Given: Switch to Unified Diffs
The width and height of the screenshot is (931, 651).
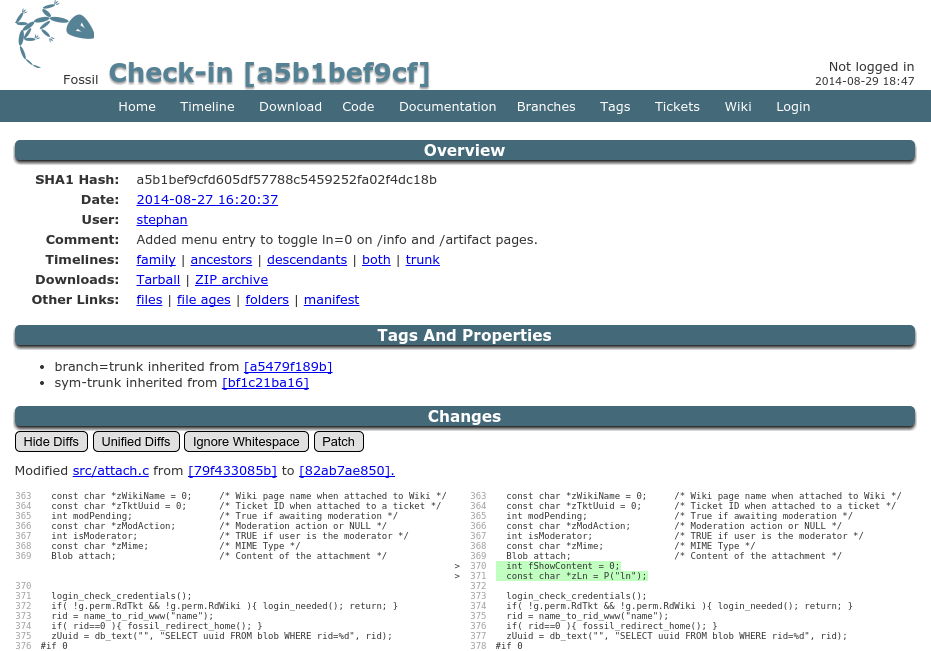Looking at the screenshot, I should tap(136, 441).
